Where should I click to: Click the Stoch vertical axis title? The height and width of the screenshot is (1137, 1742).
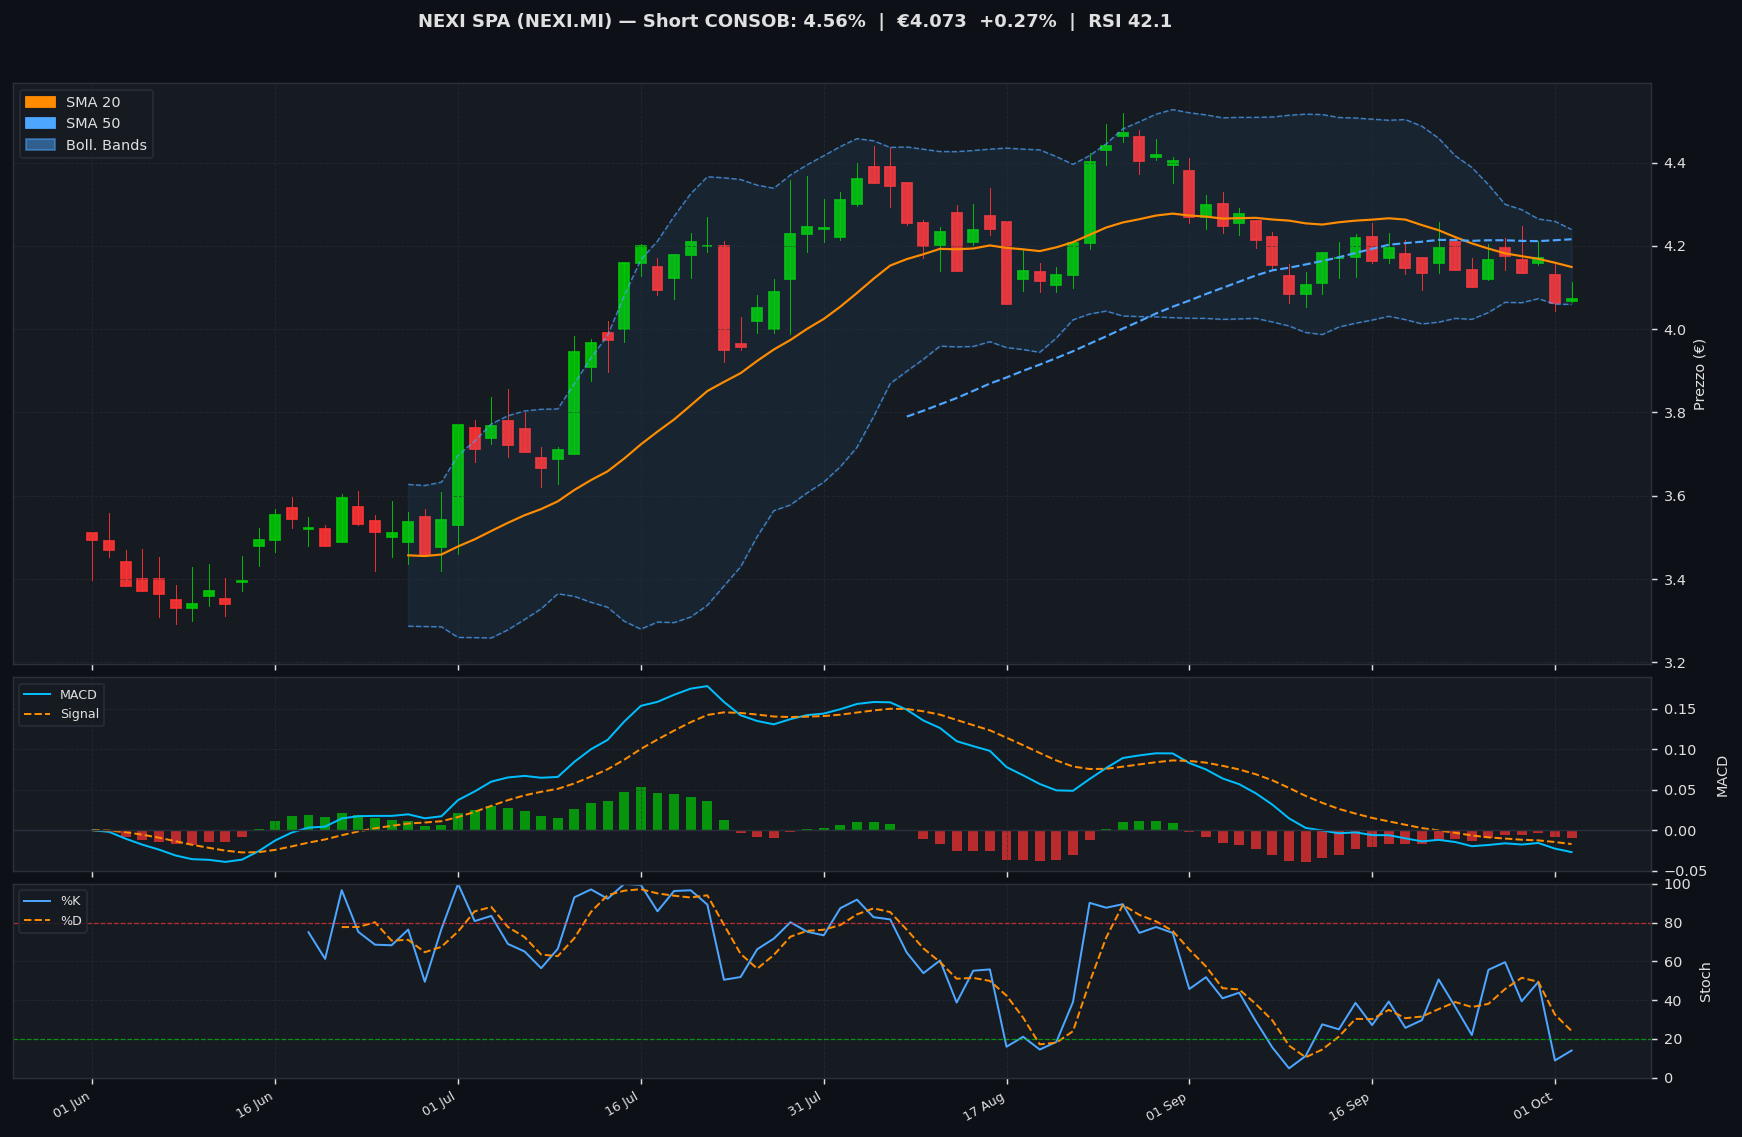[x=1706, y=982]
